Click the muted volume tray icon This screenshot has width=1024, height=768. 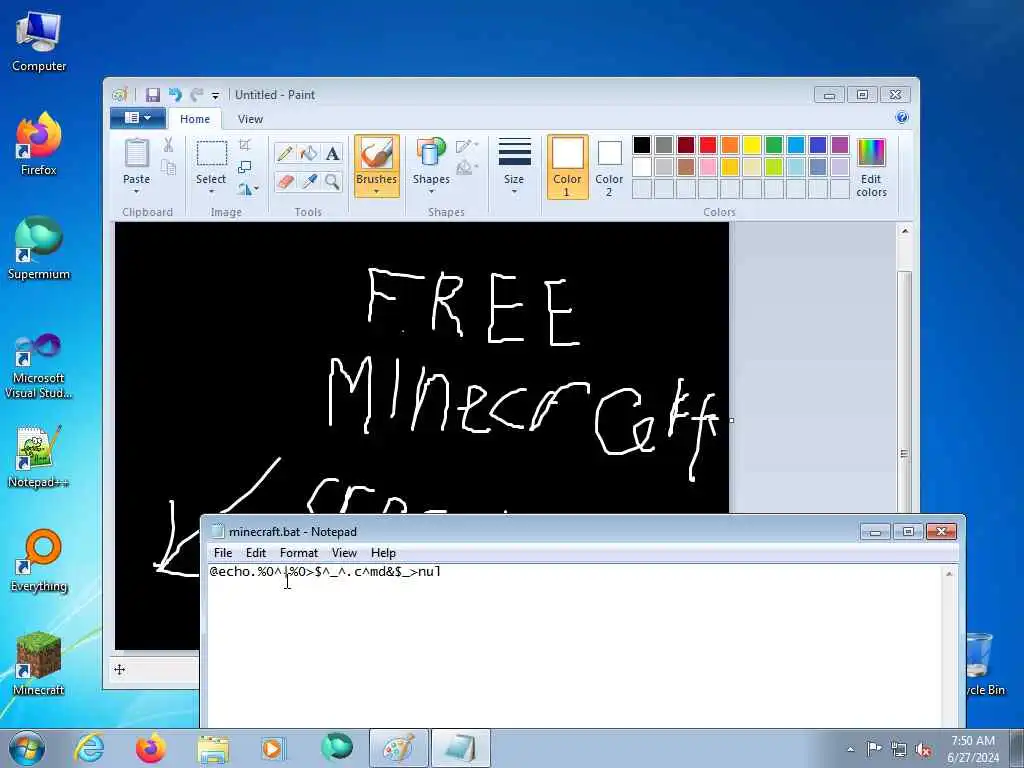923,749
